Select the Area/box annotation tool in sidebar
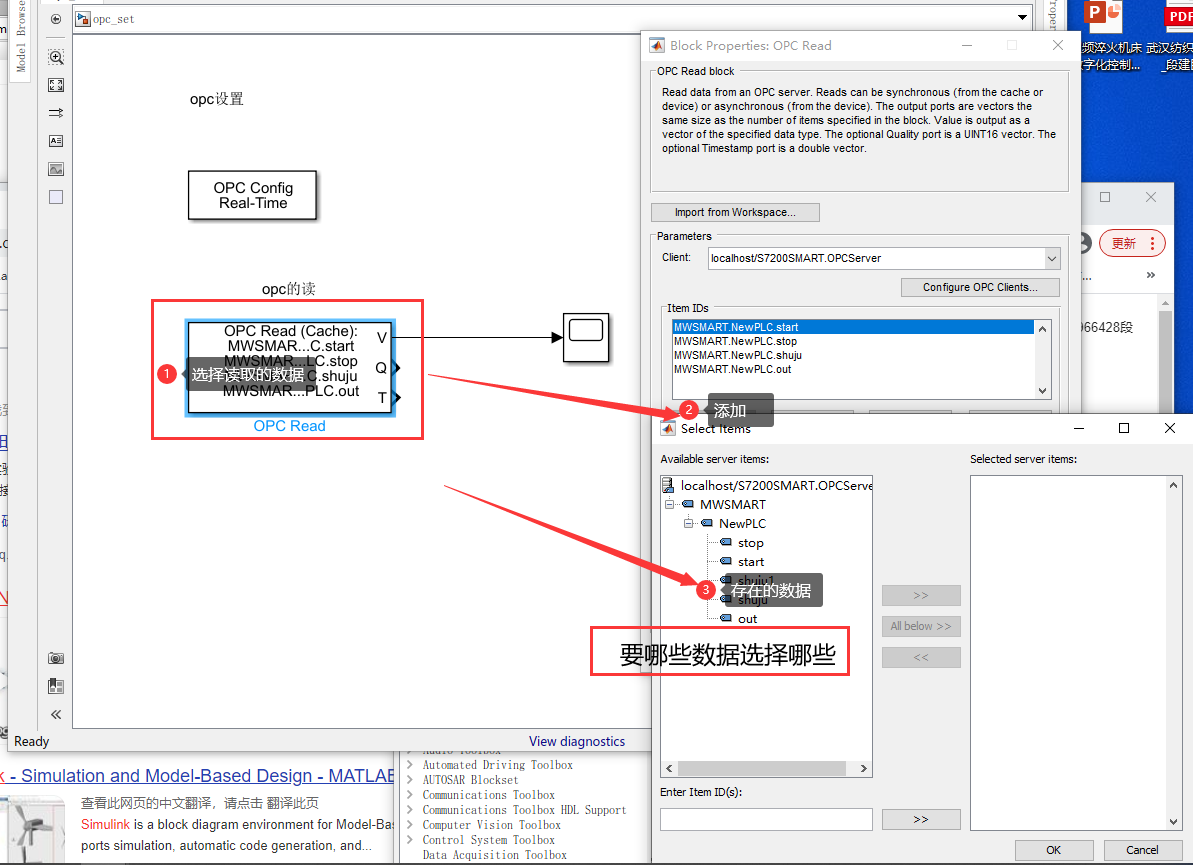Viewport: 1193px width, 865px height. (55, 197)
